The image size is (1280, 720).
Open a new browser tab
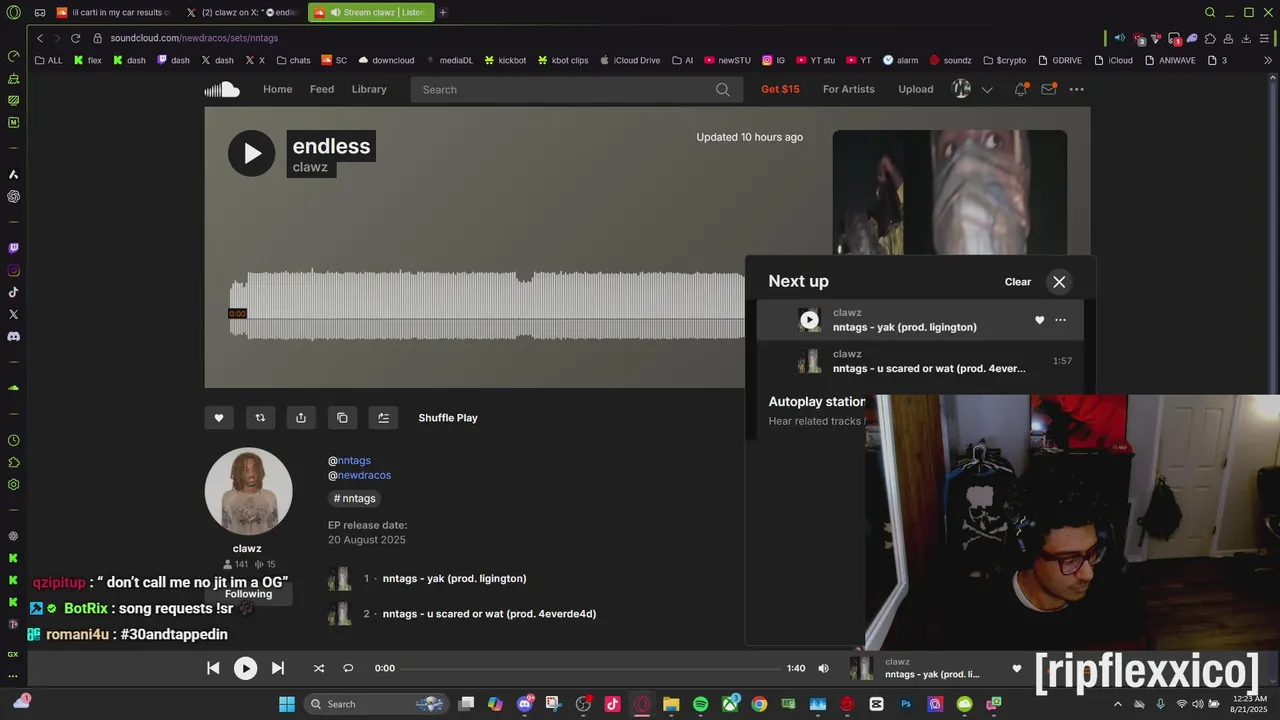pyautogui.click(x=443, y=12)
